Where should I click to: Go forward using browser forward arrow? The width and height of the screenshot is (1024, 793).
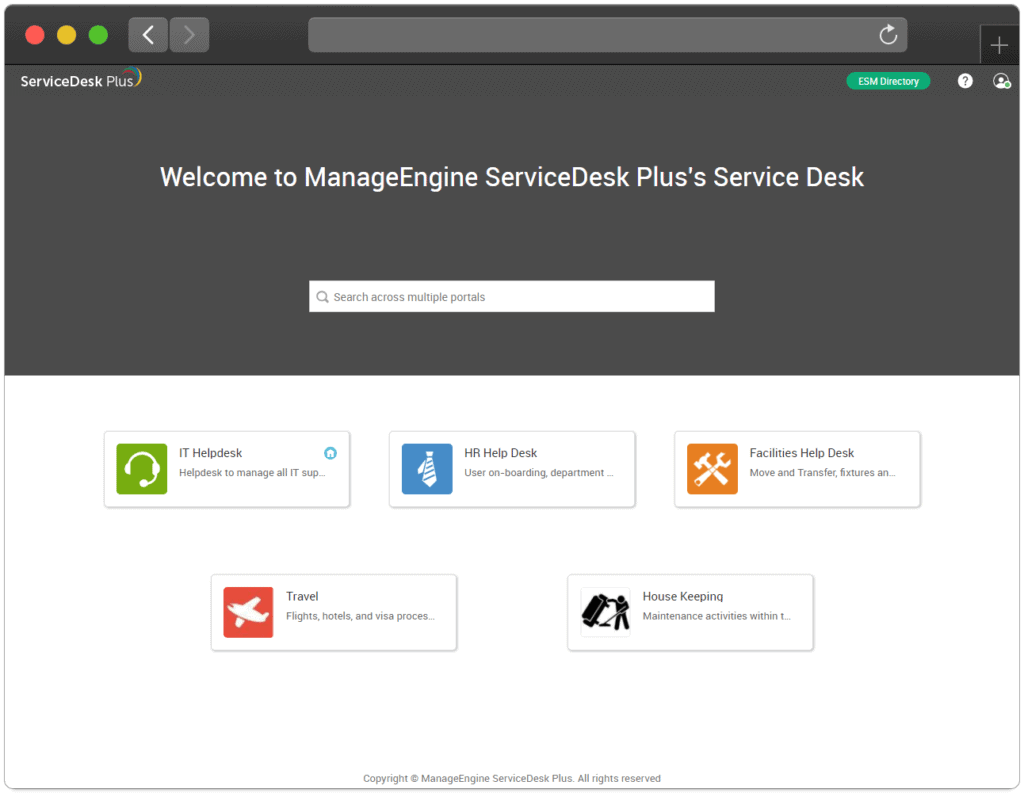click(x=189, y=35)
